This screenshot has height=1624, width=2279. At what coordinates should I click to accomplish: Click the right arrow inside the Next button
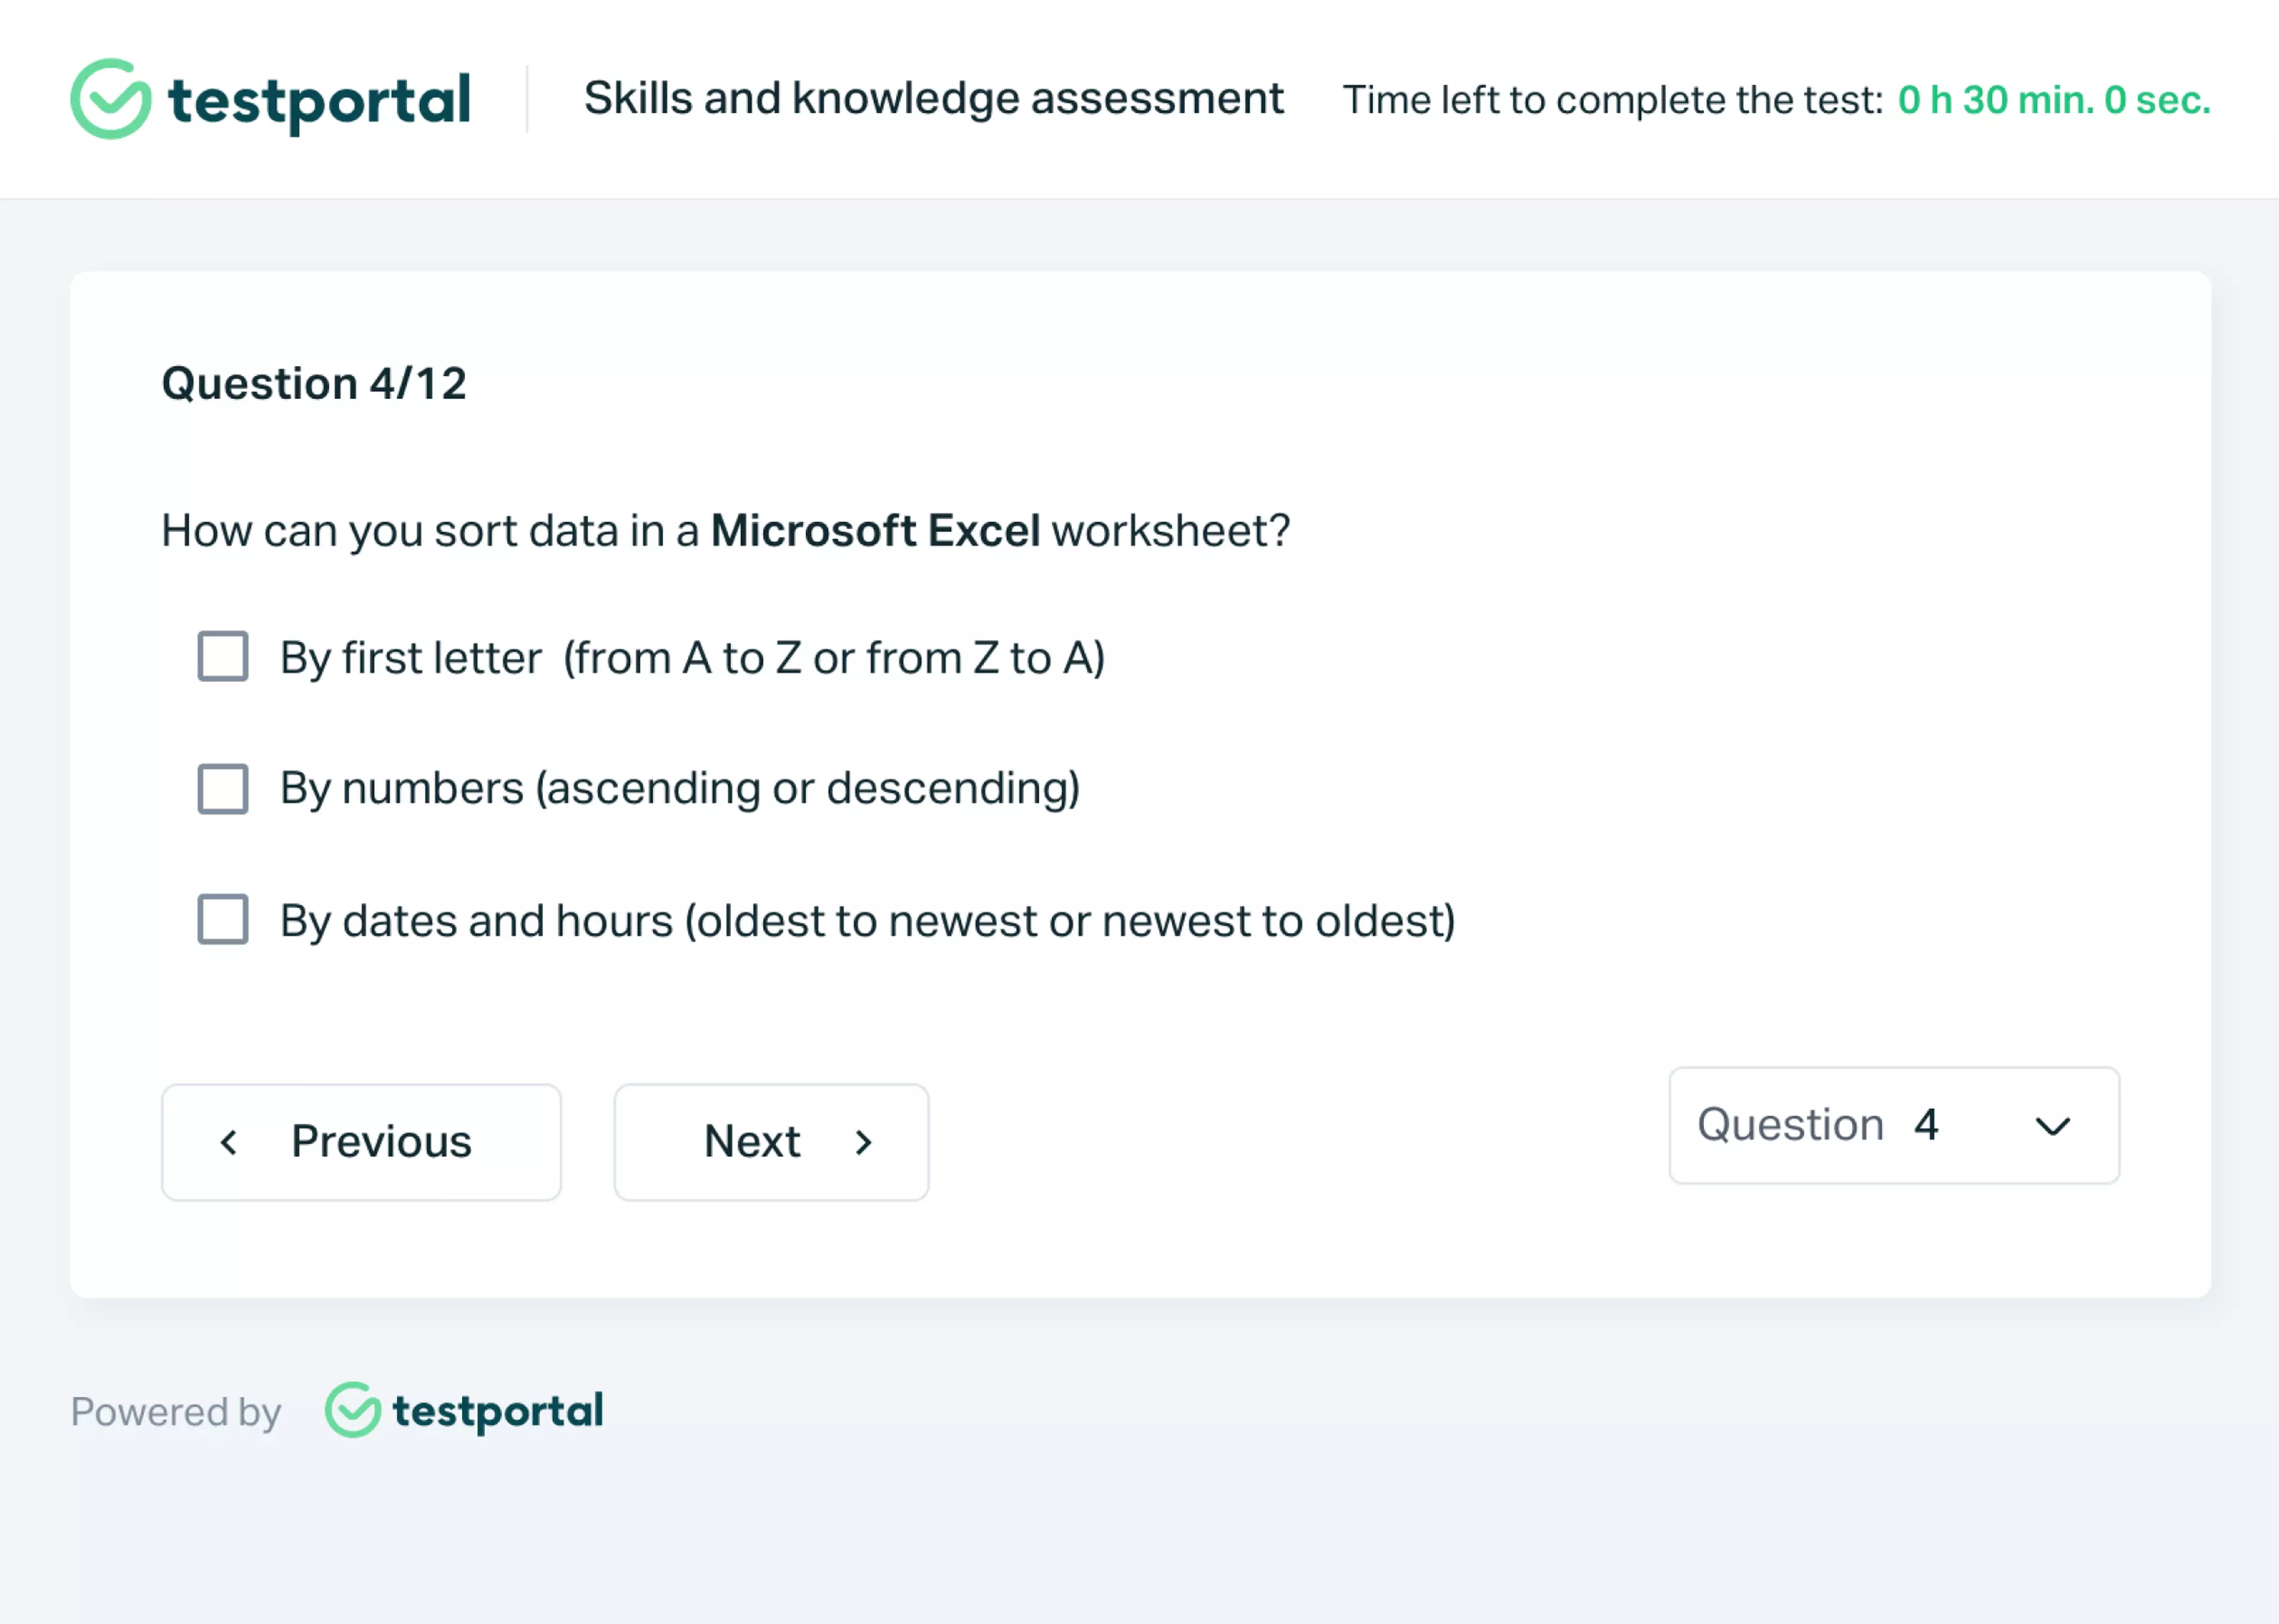click(863, 1141)
